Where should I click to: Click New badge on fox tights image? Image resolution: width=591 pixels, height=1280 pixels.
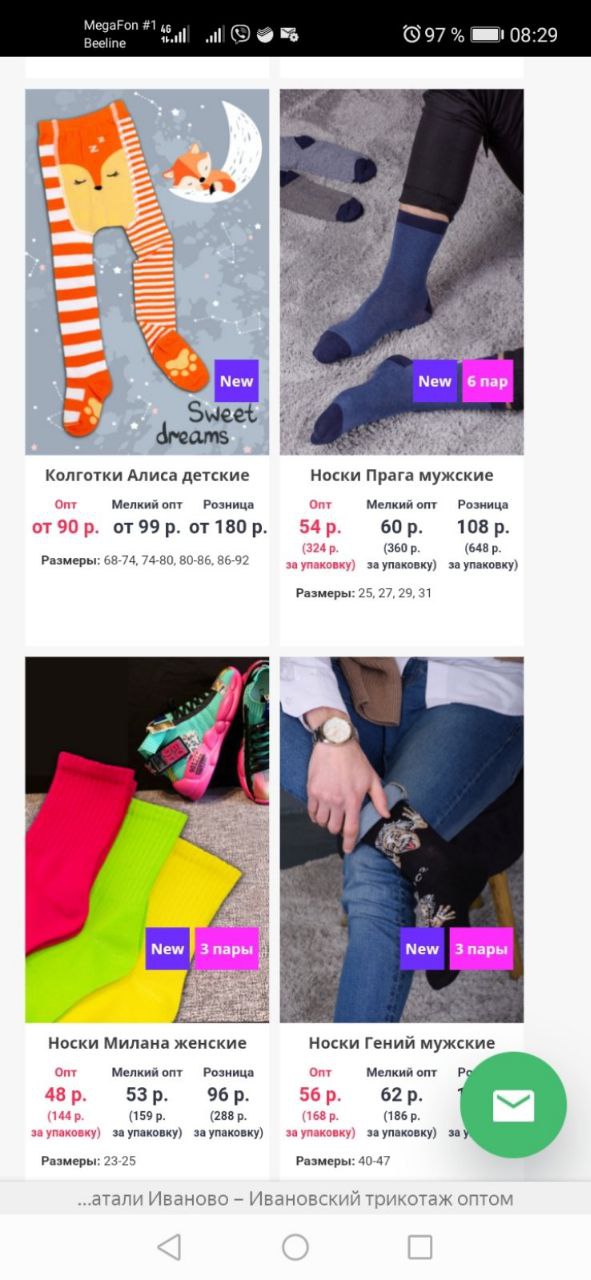237,381
